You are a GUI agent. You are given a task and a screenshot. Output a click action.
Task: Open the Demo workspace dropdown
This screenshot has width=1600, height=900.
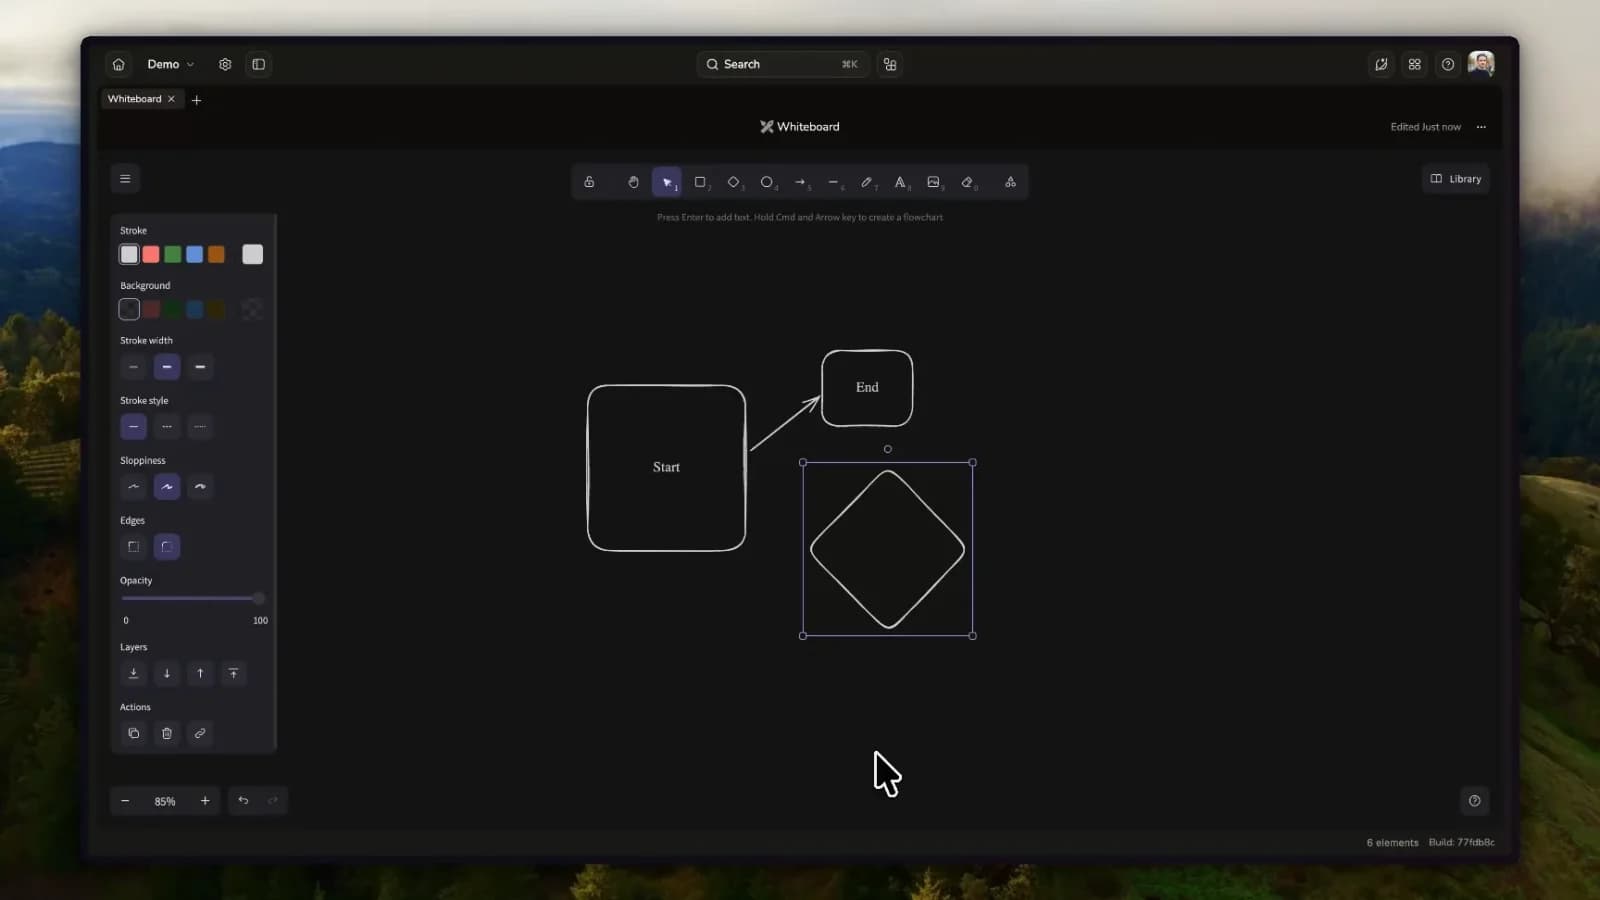(170, 64)
